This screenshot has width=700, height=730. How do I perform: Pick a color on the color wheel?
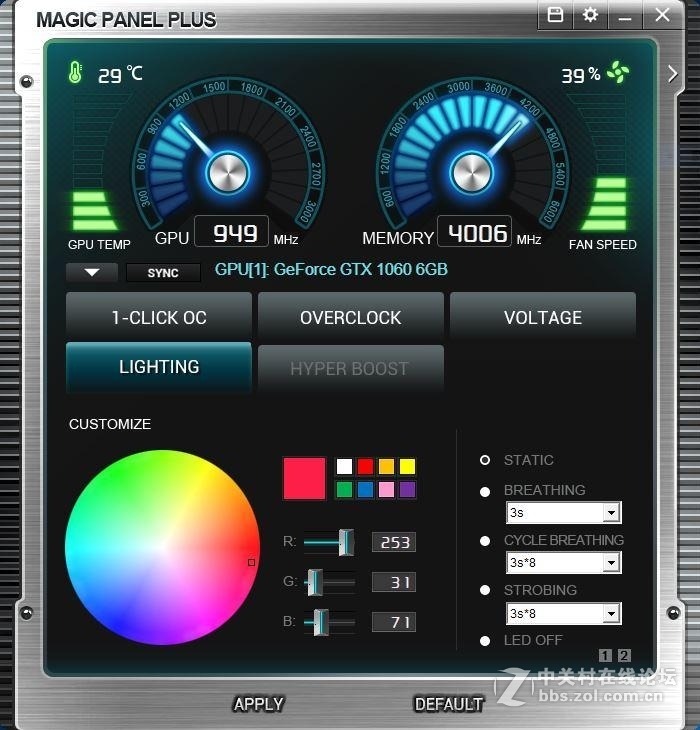pyautogui.click(x=162, y=547)
